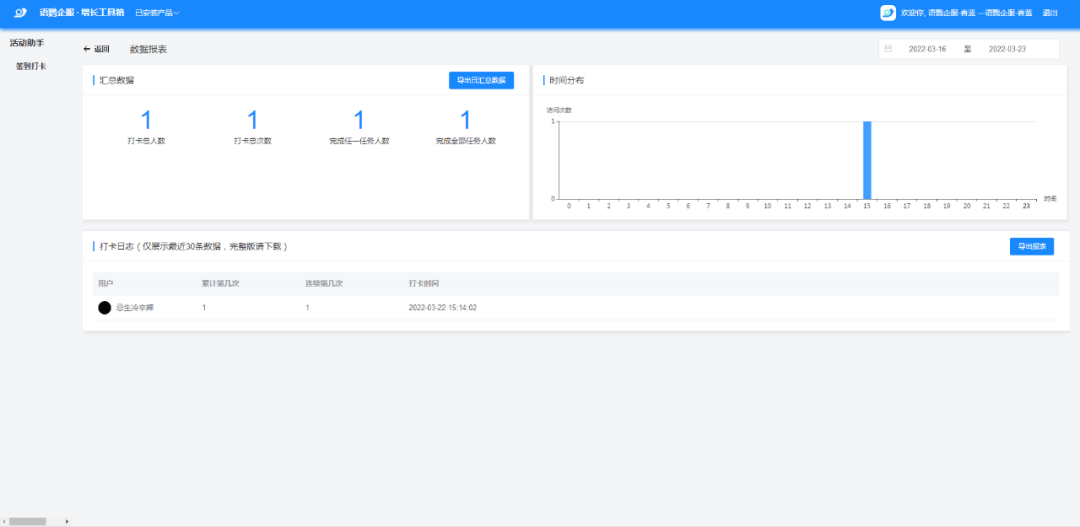
Task: Click the user avatar icon in header
Action: coord(887,13)
